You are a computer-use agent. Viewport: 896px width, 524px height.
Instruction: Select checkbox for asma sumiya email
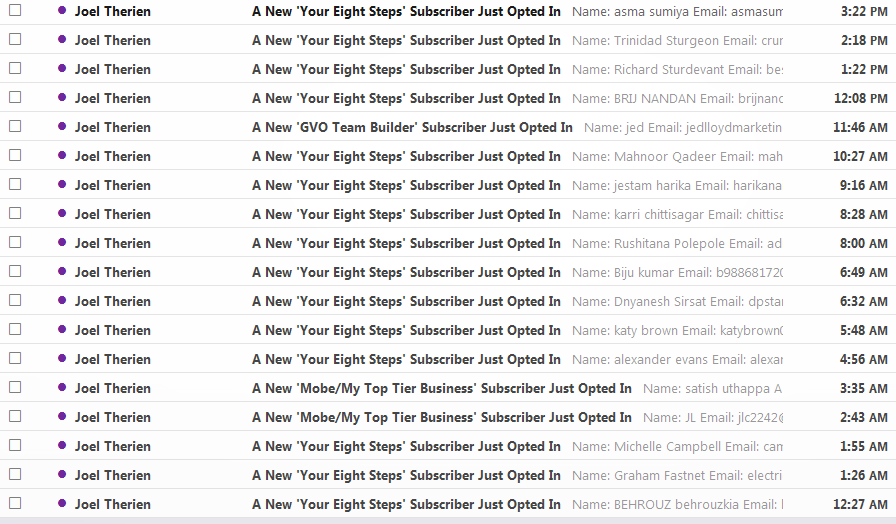(15, 10)
